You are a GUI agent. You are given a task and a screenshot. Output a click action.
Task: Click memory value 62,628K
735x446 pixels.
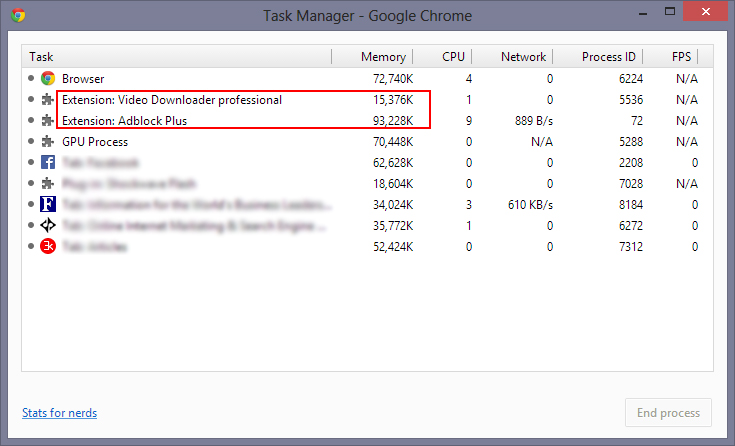click(393, 163)
